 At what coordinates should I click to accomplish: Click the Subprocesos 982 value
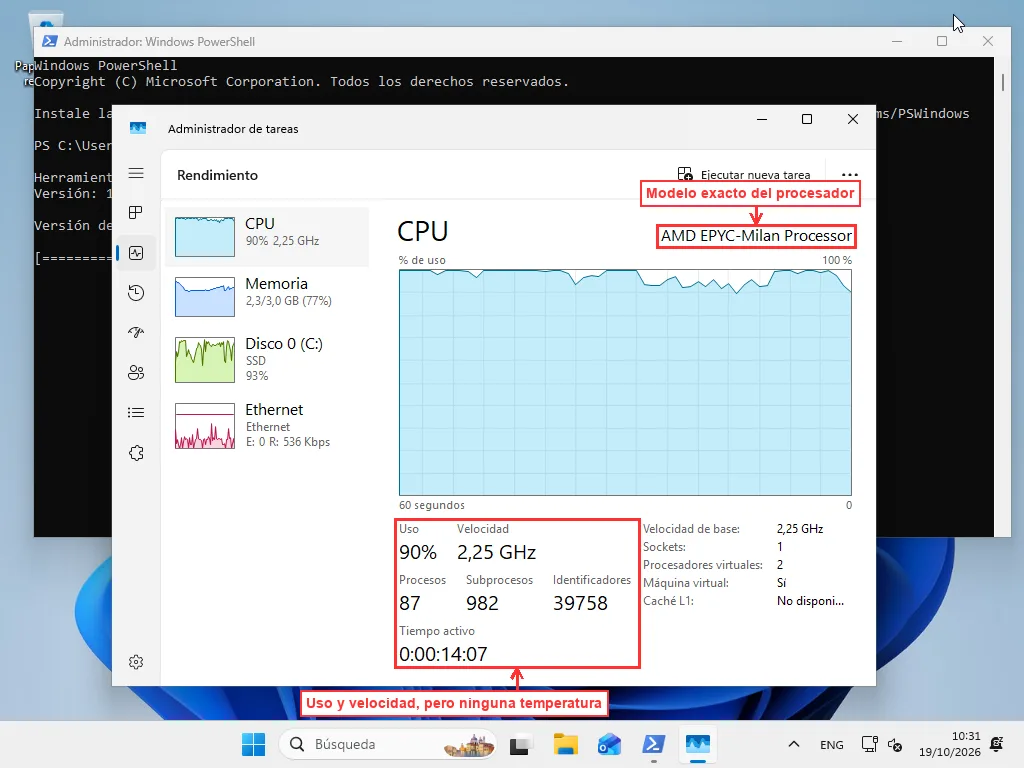point(482,603)
